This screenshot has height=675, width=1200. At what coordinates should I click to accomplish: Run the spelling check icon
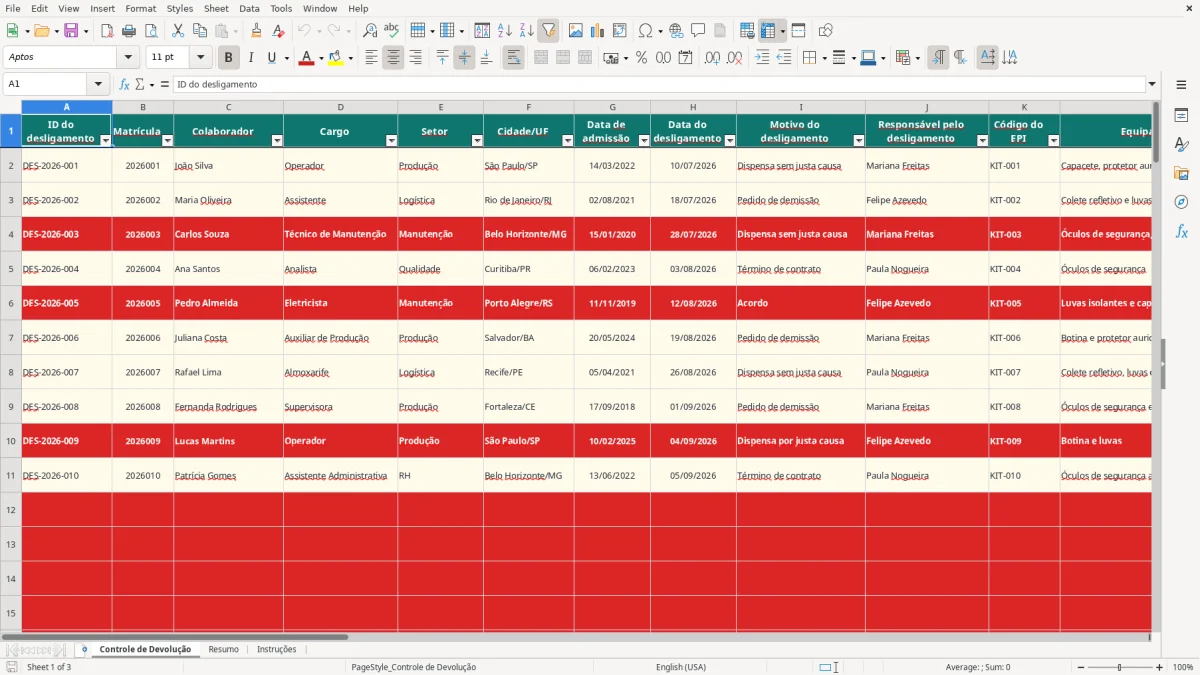tap(392, 31)
